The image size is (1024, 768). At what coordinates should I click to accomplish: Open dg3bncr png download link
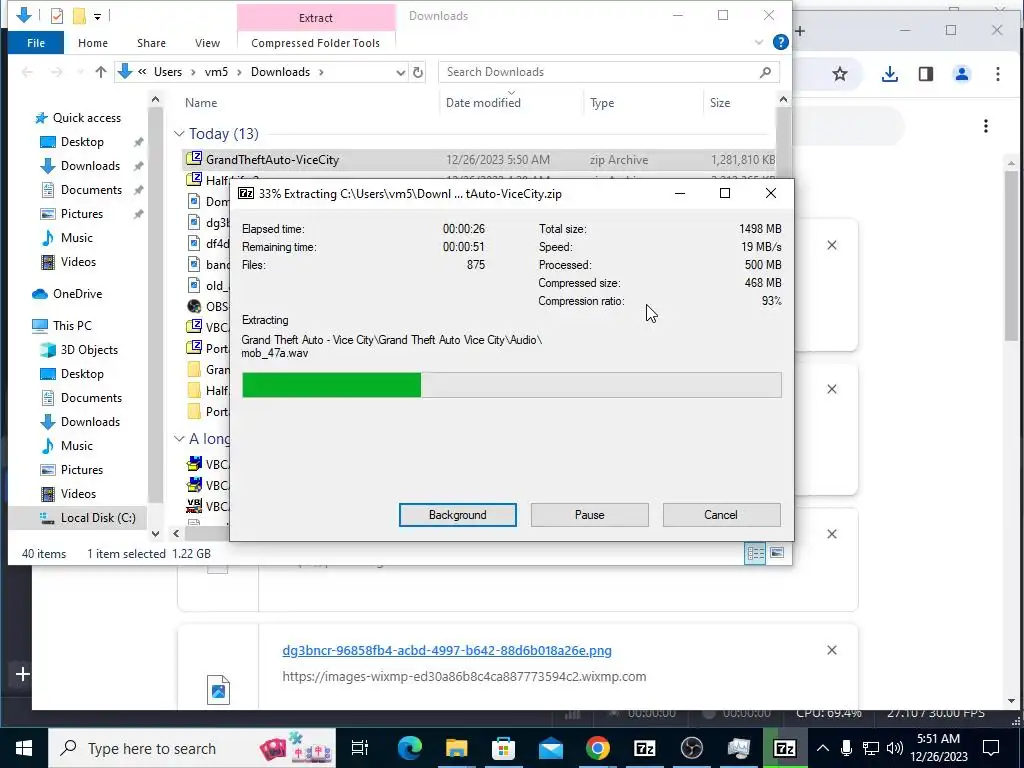click(447, 650)
